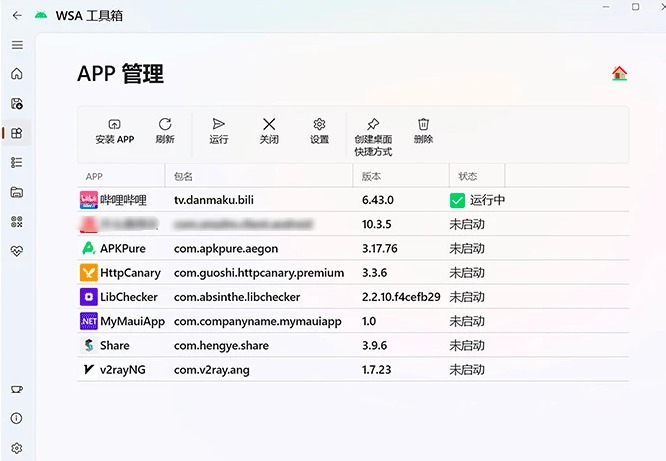This screenshot has width=666, height=461.
Task: Click the 安装 APP install button
Action: click(x=114, y=131)
